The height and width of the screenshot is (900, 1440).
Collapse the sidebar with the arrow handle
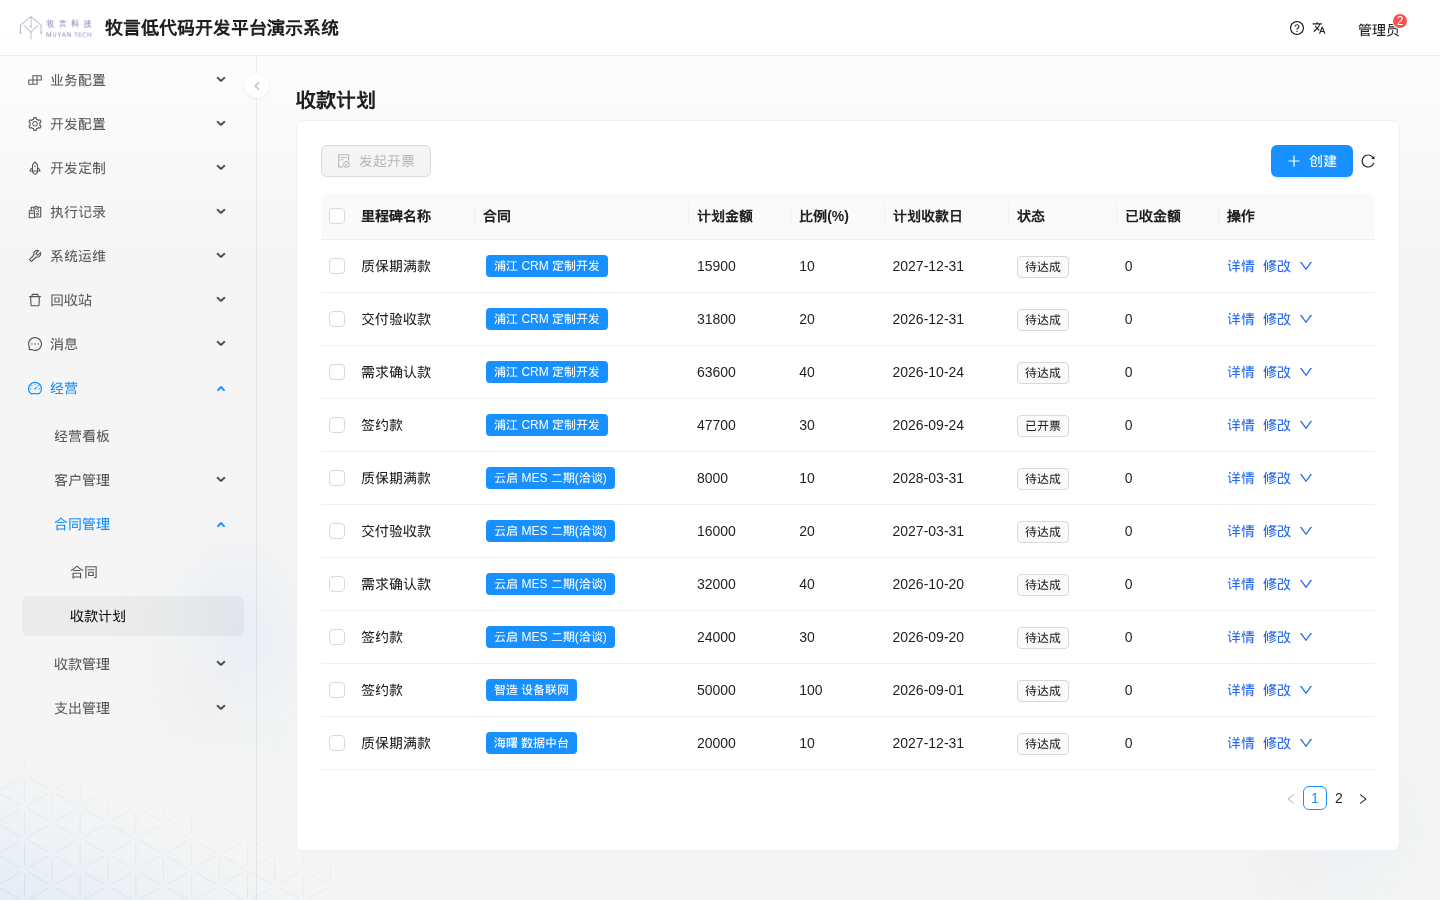point(257,86)
